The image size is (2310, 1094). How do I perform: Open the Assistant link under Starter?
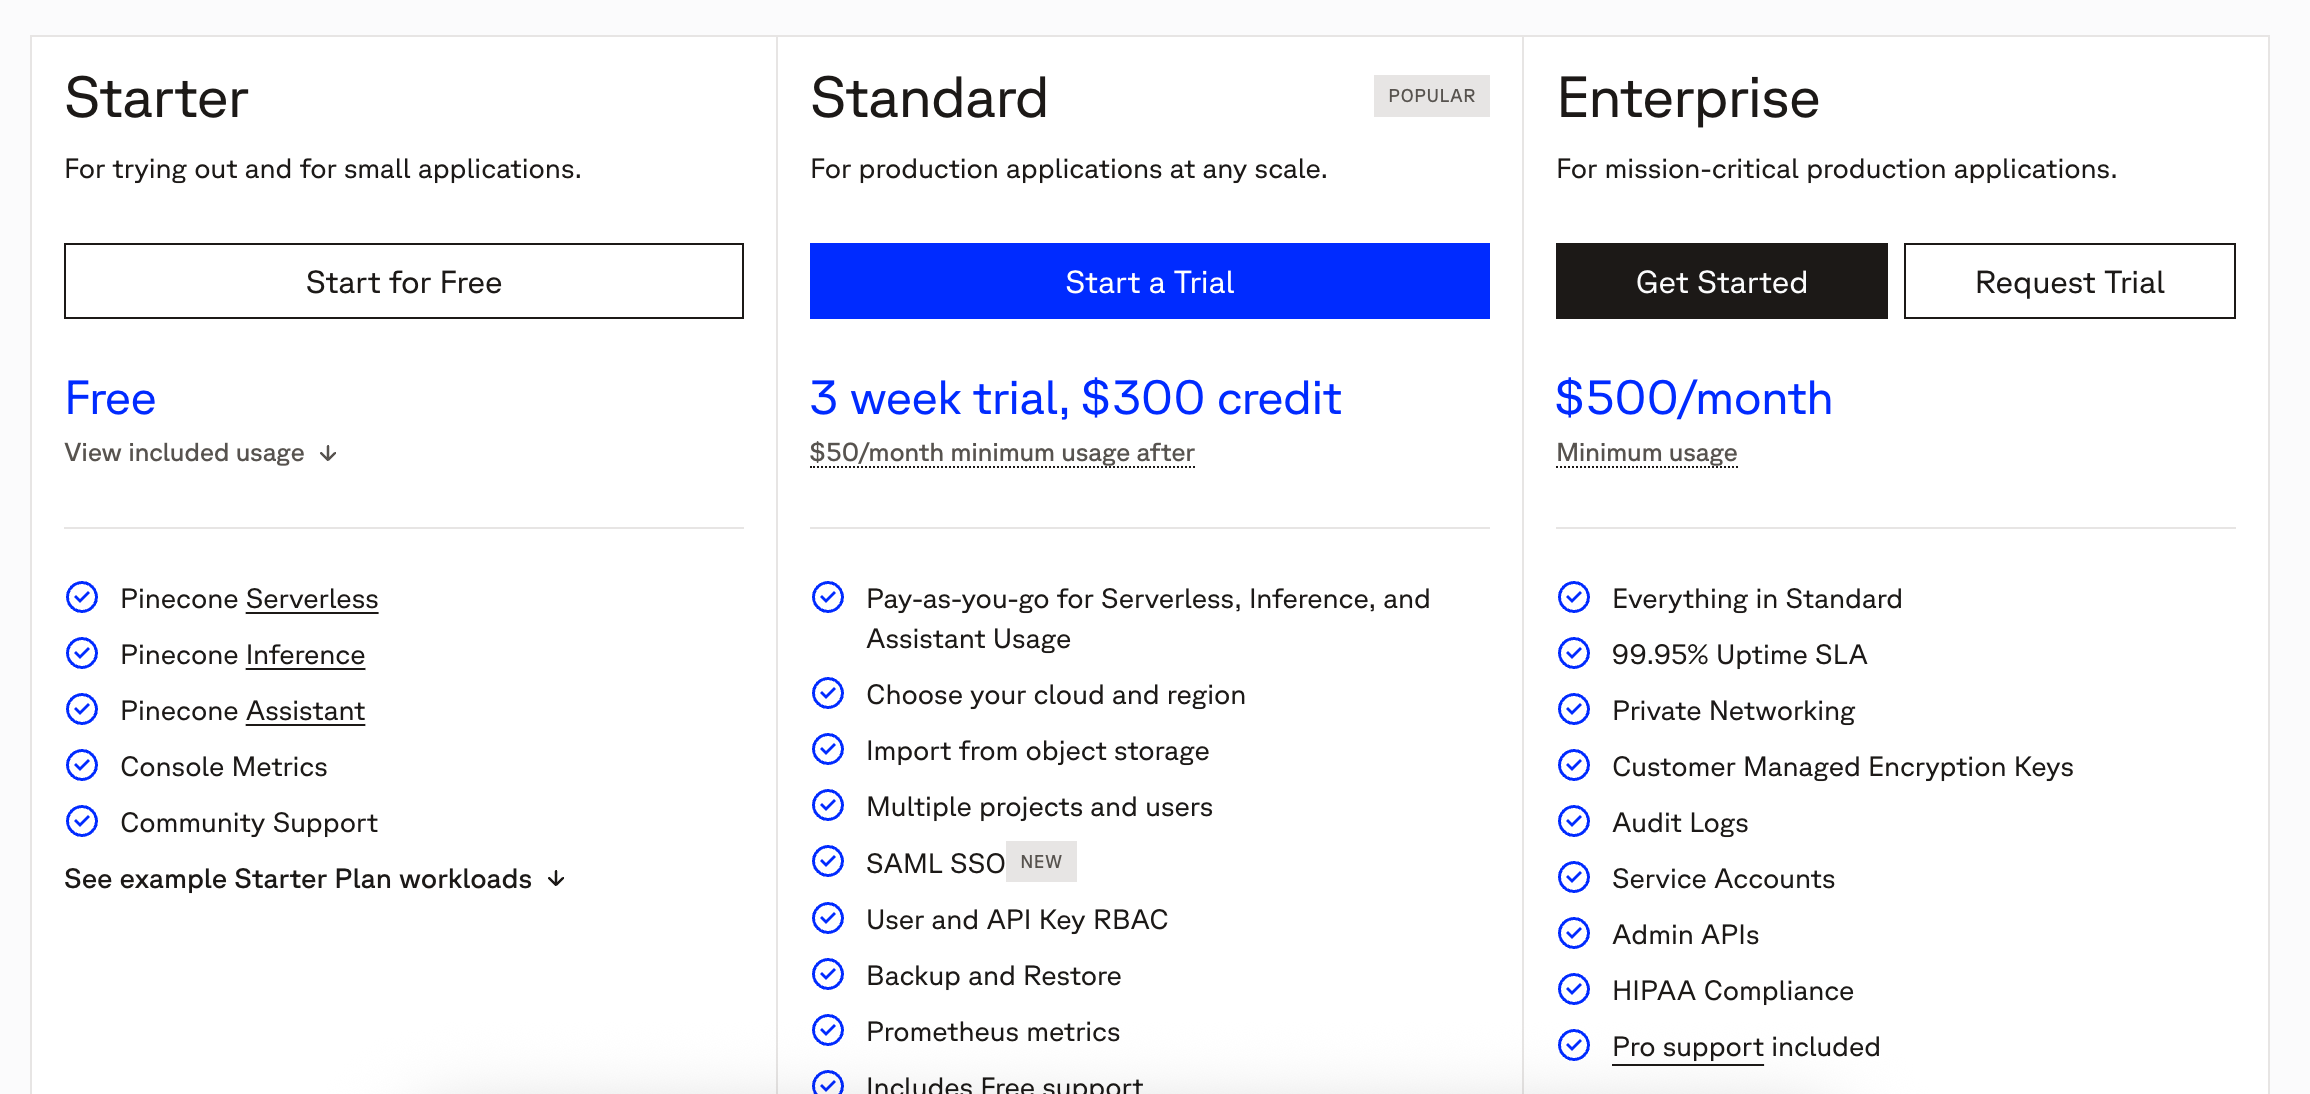(305, 711)
